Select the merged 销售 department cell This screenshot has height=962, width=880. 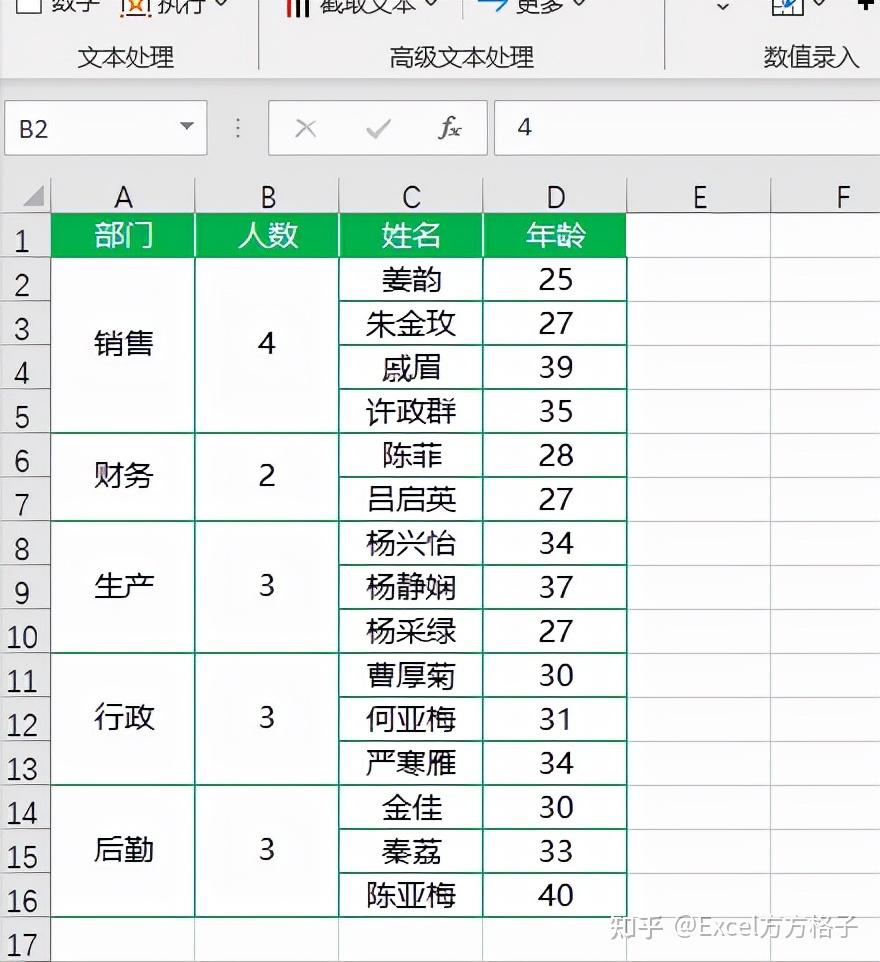point(123,345)
